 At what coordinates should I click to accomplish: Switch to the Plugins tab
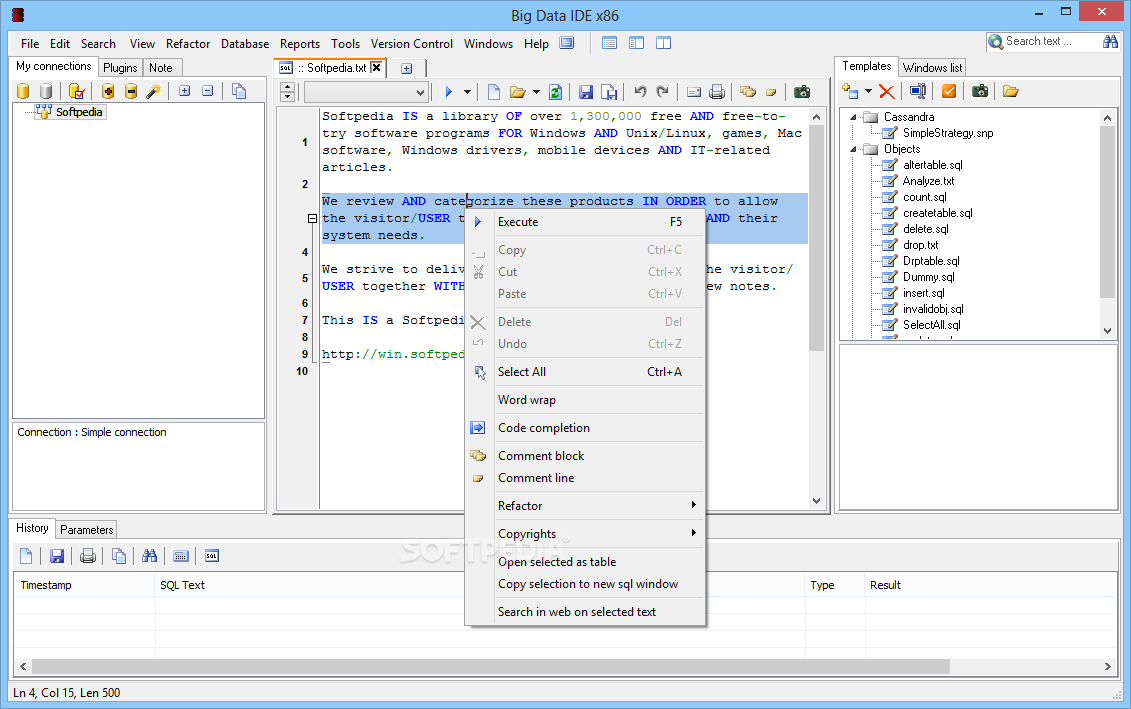click(120, 68)
